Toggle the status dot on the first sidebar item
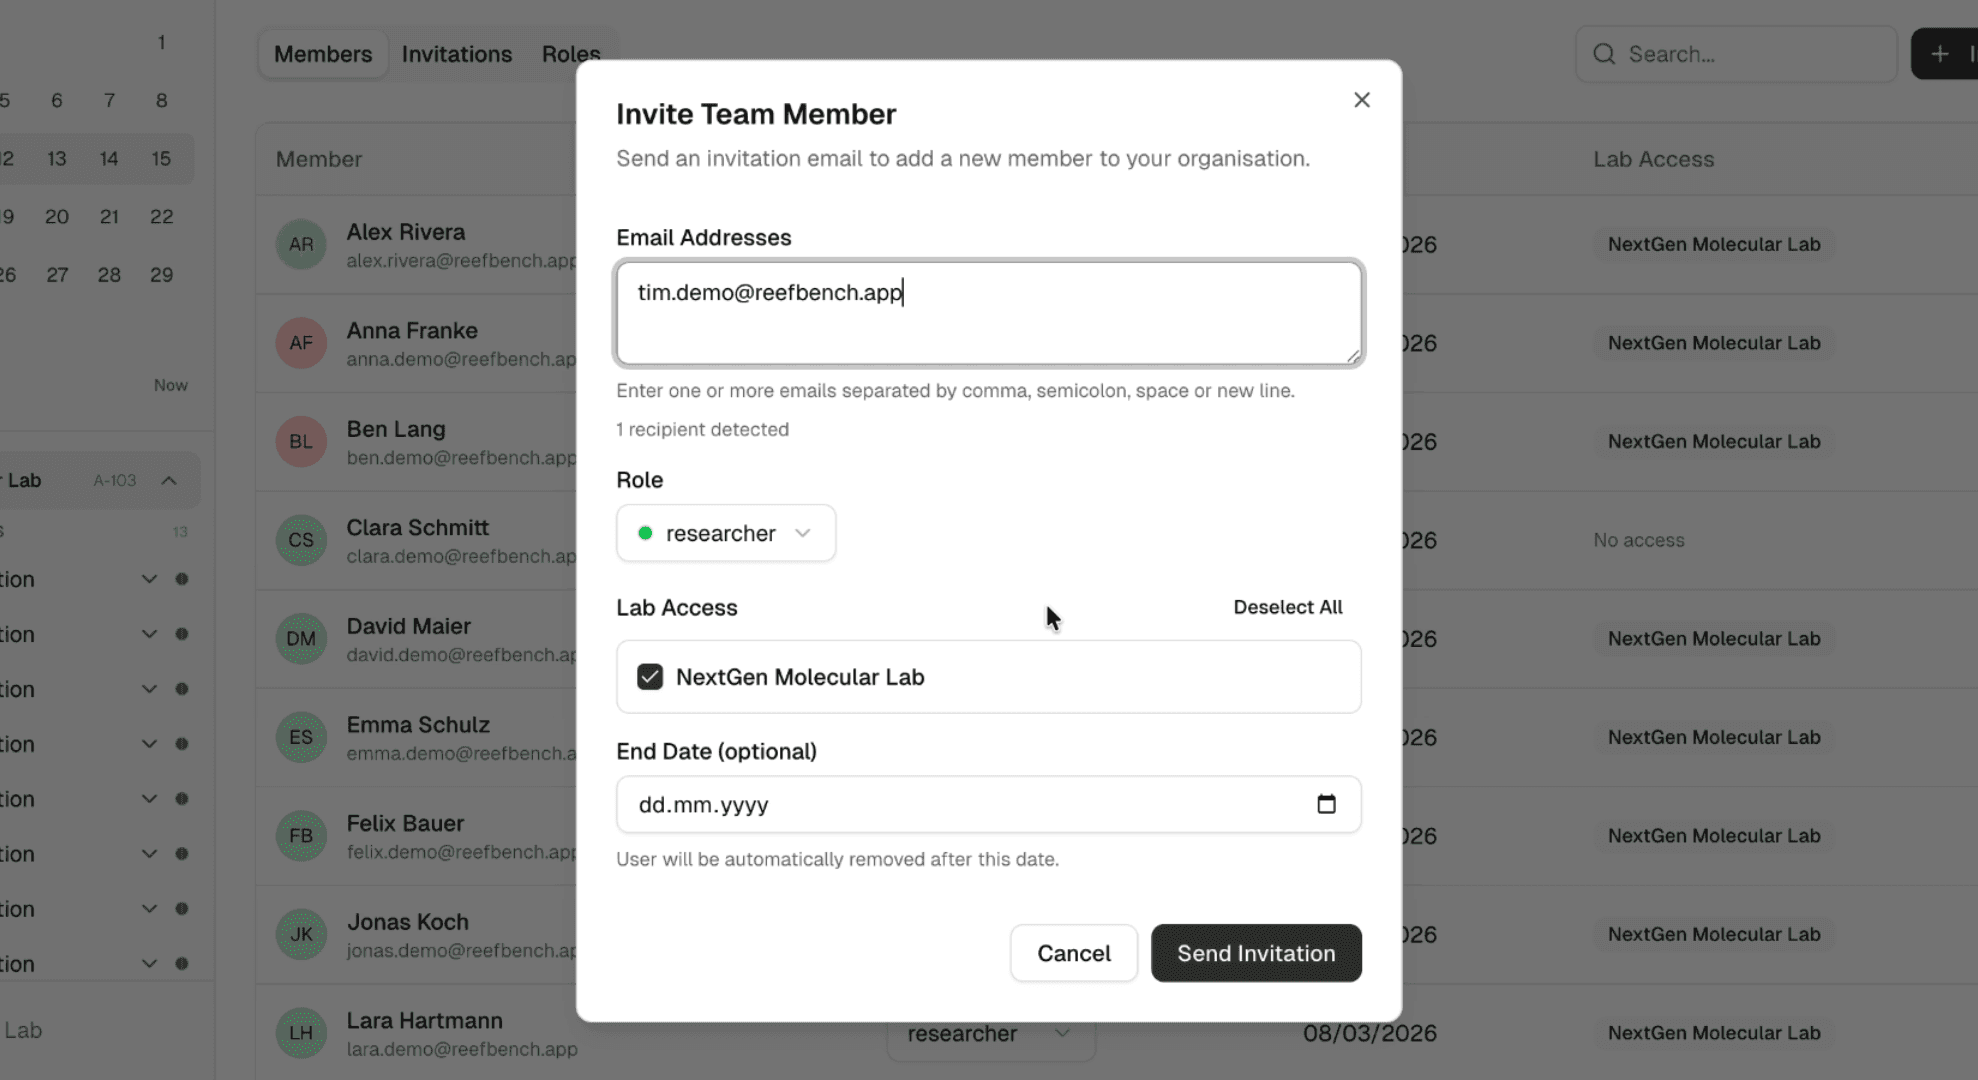 click(x=182, y=578)
